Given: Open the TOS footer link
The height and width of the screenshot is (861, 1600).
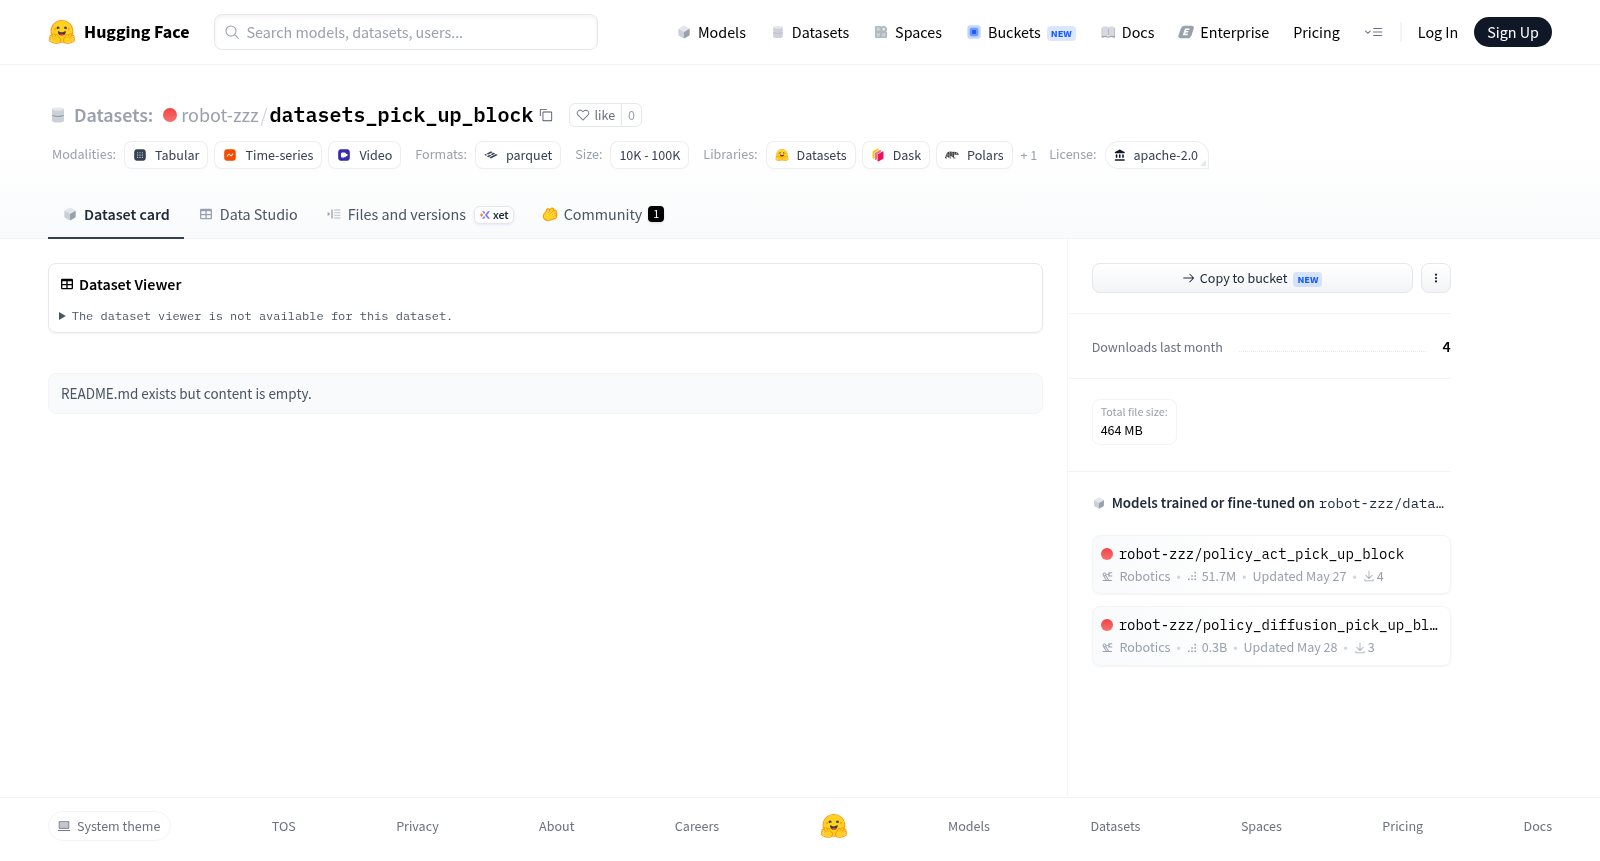Looking at the screenshot, I should 284,826.
